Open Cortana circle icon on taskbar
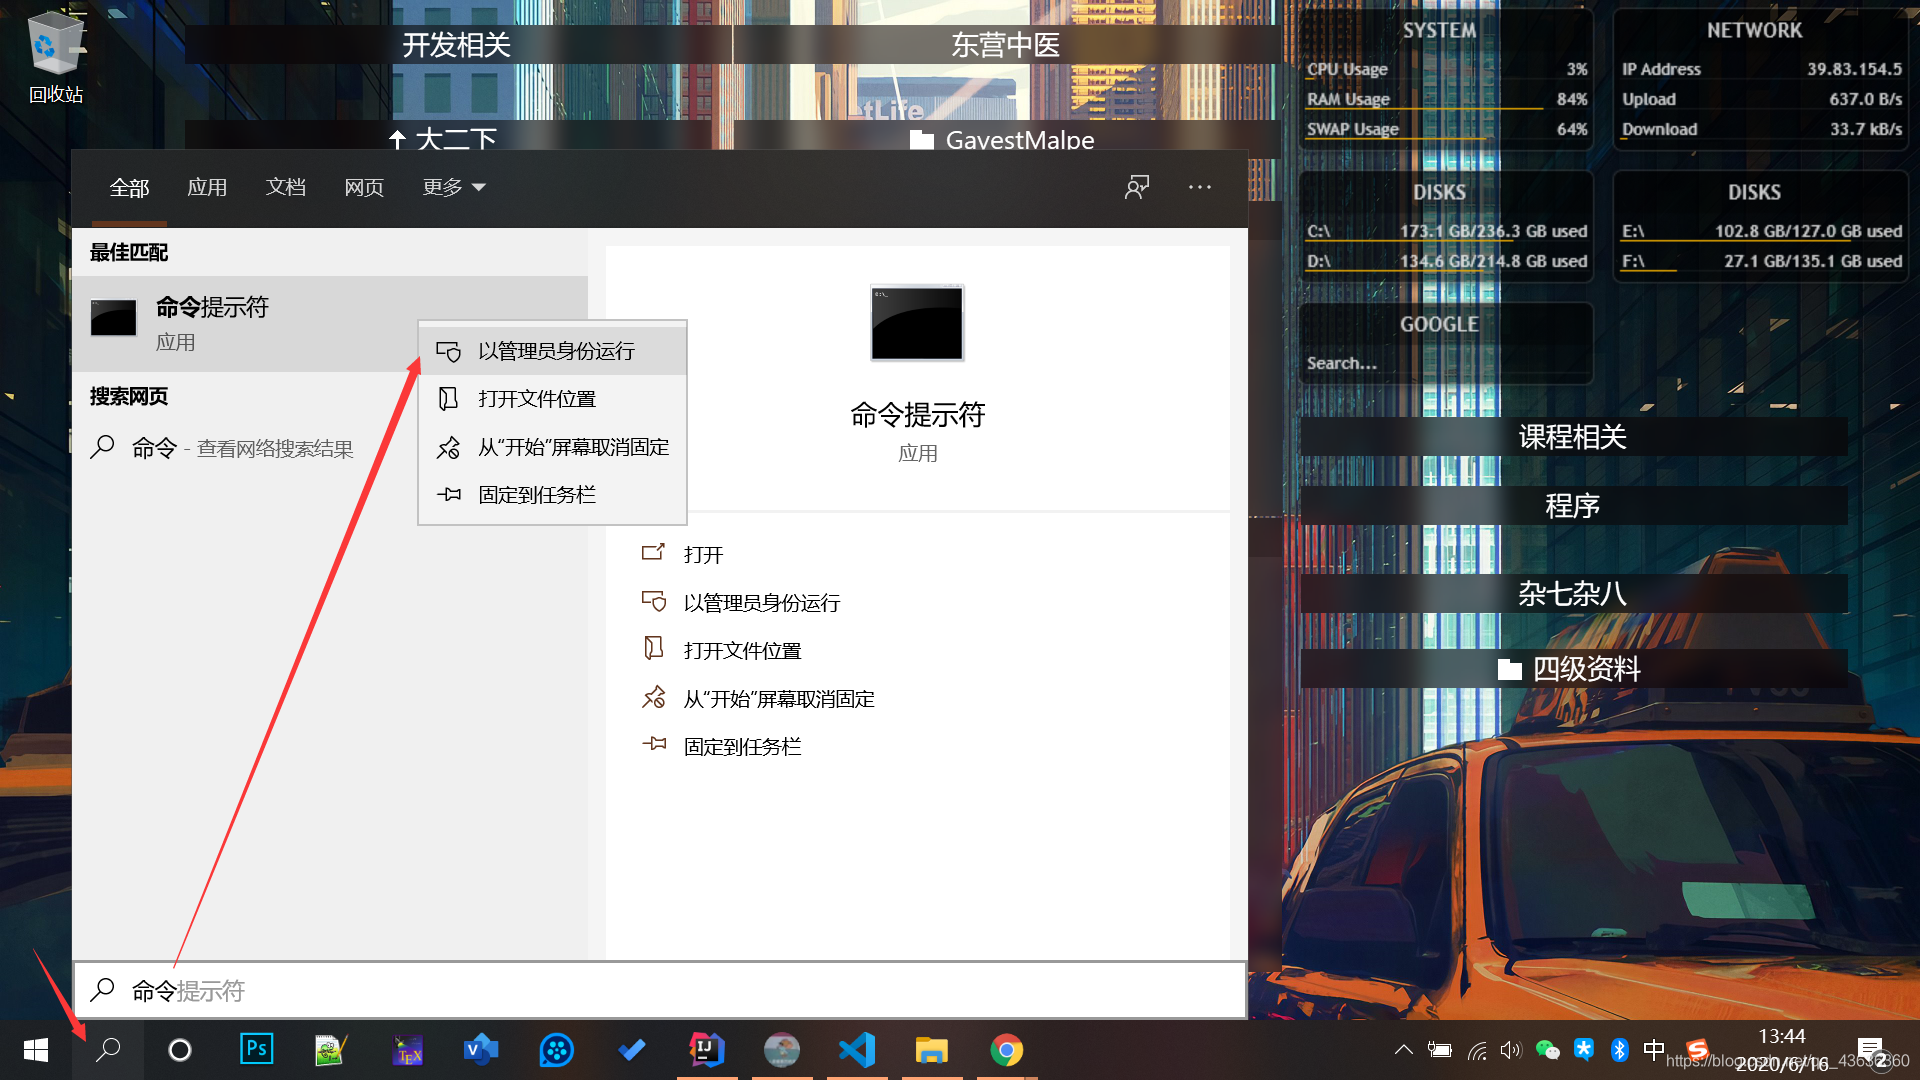The width and height of the screenshot is (1920, 1080). coord(180,1050)
